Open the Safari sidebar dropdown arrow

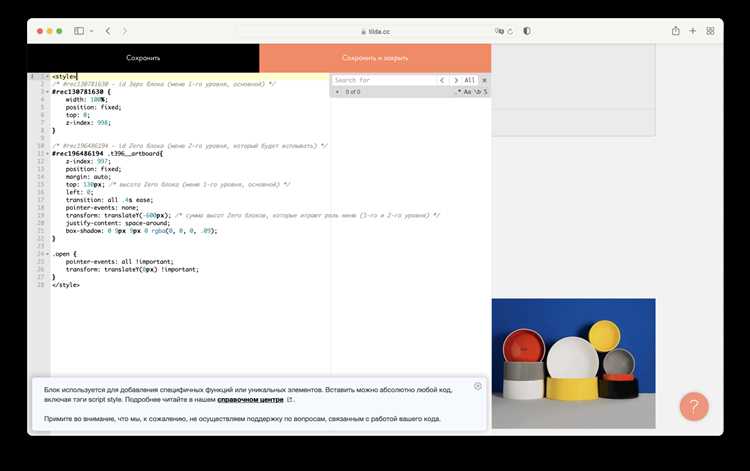(x=91, y=31)
